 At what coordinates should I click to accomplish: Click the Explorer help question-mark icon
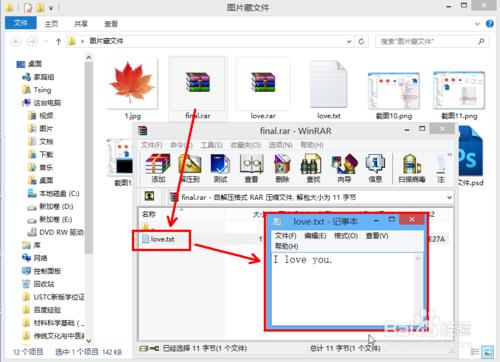490,24
